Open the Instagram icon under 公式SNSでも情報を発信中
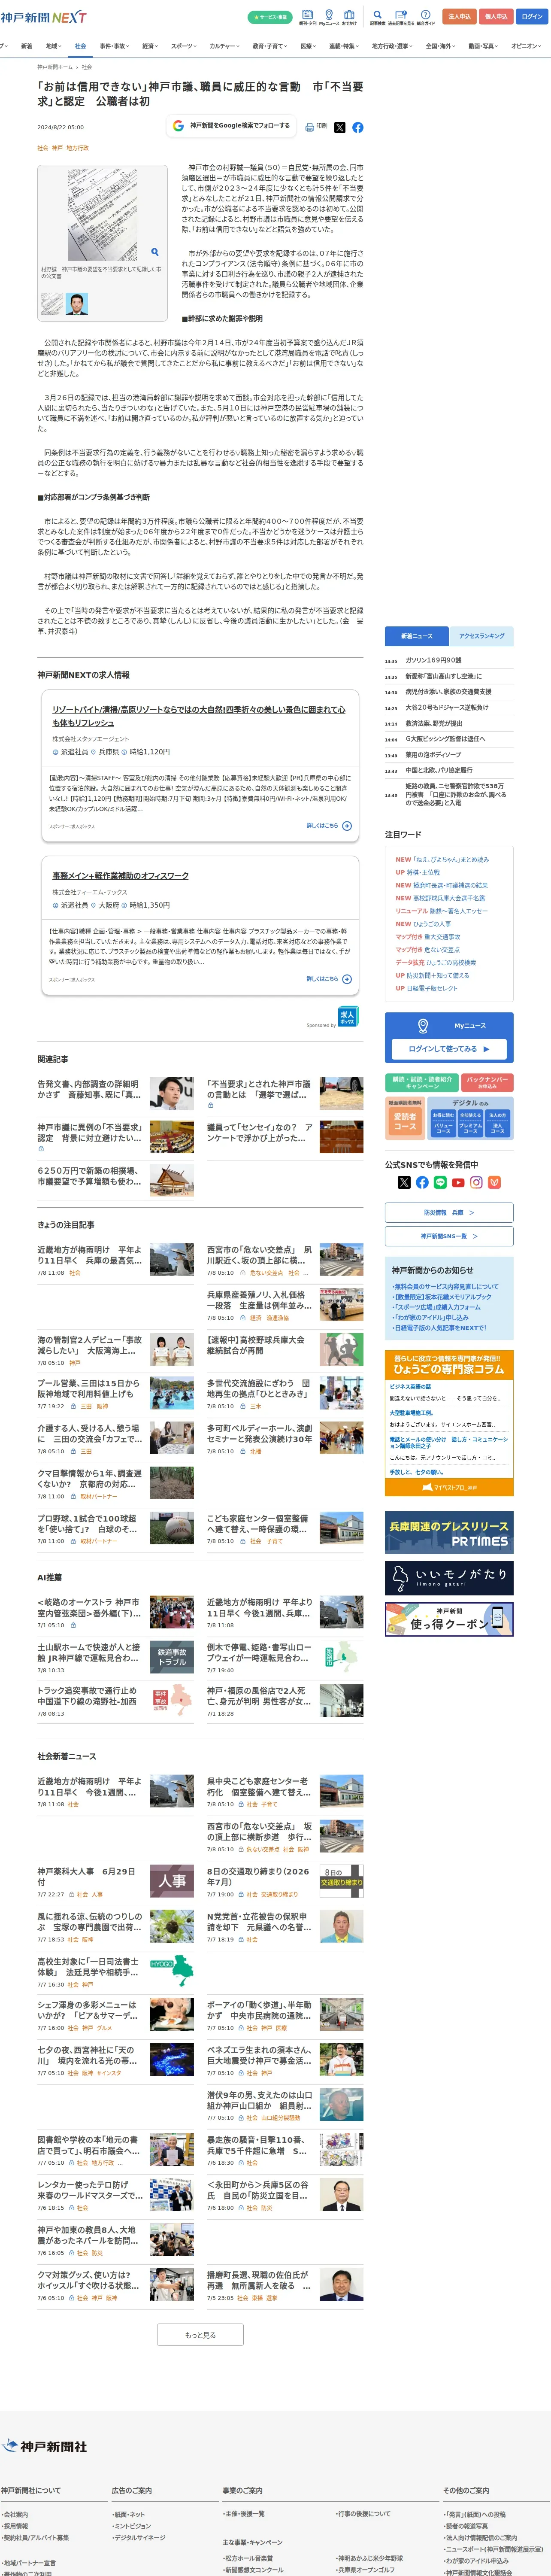This screenshot has height=2576, width=551. (x=476, y=1182)
